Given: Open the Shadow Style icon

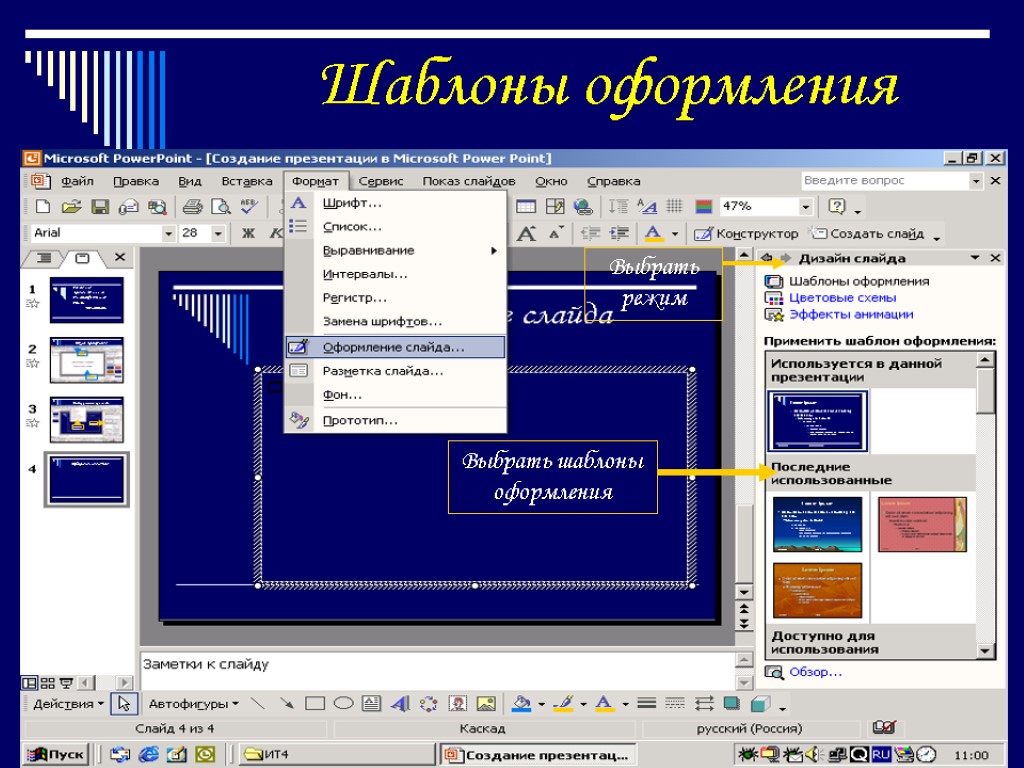Looking at the screenshot, I should tap(731, 703).
